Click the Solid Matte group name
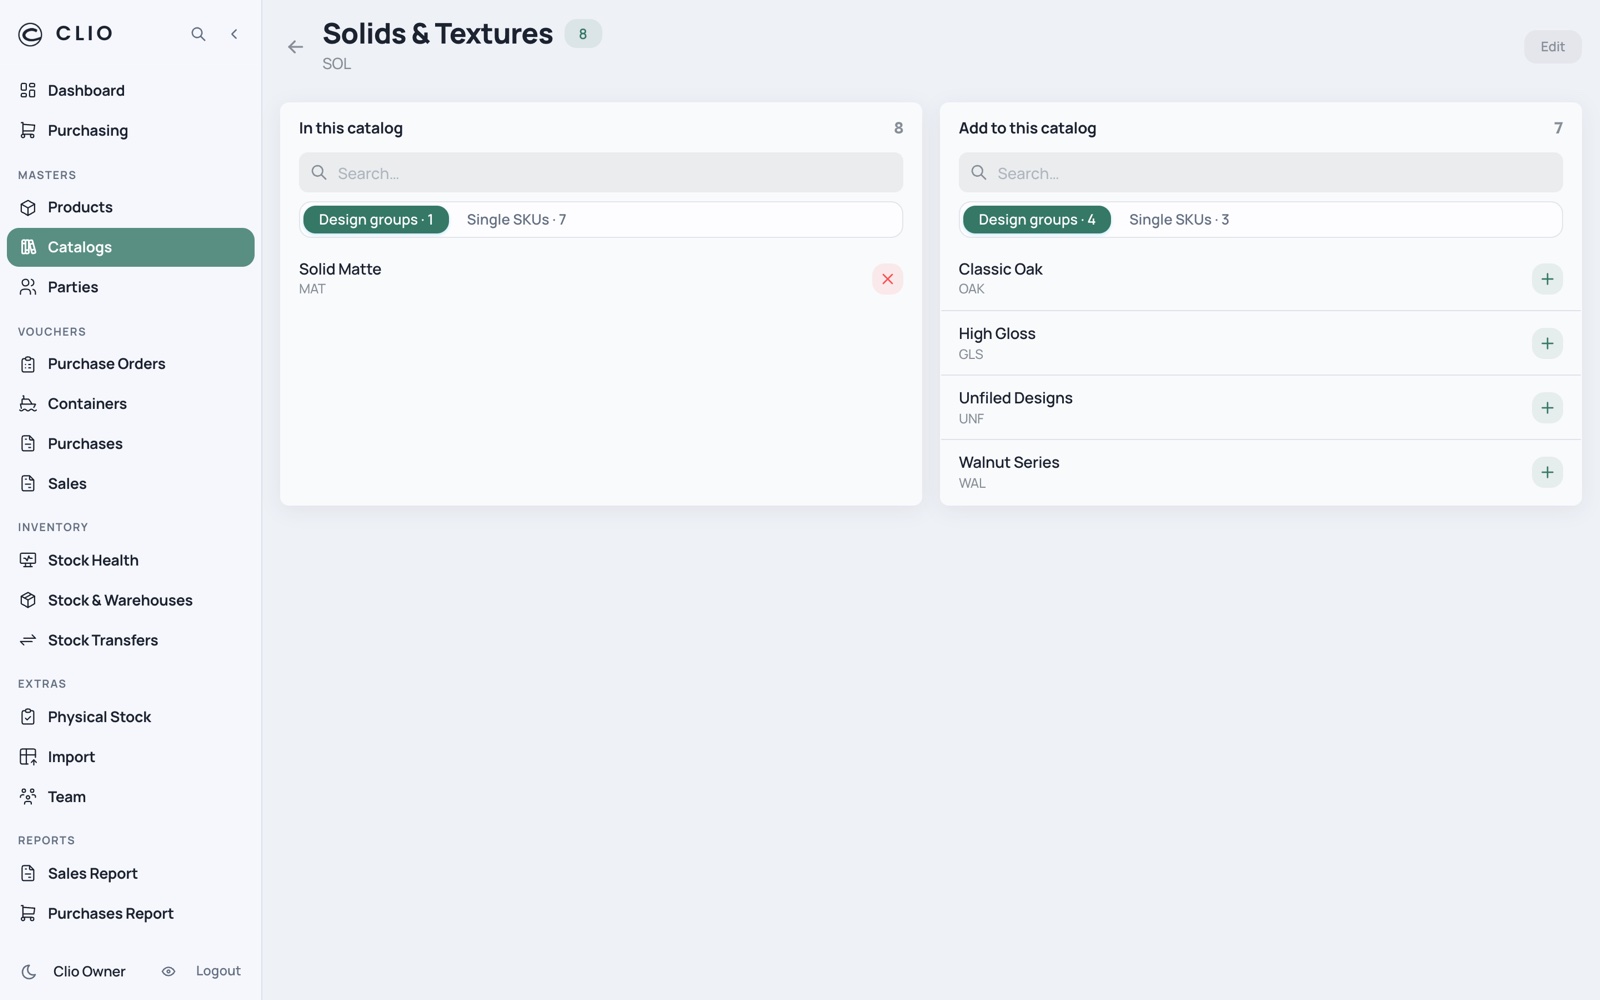Image resolution: width=1600 pixels, height=1000 pixels. (340, 269)
